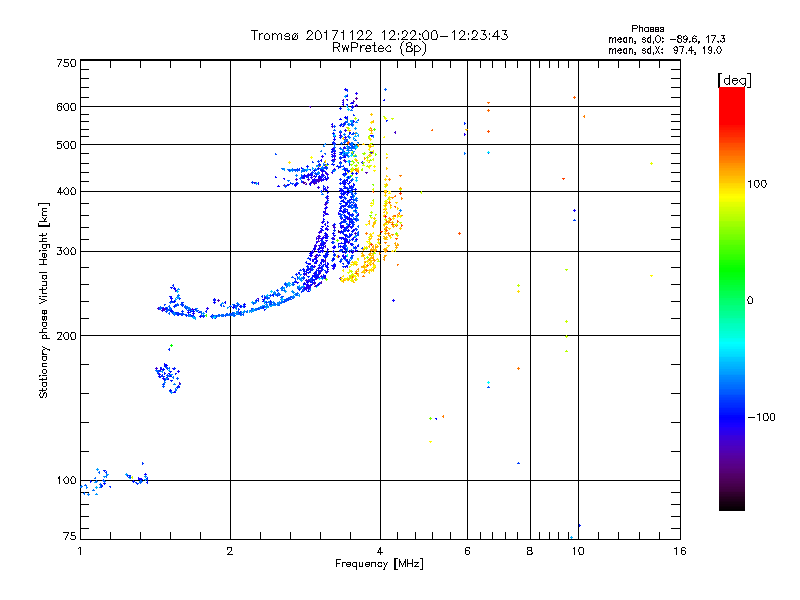Click the y-axis tick label '400'
800x600 pixels.
66,192
